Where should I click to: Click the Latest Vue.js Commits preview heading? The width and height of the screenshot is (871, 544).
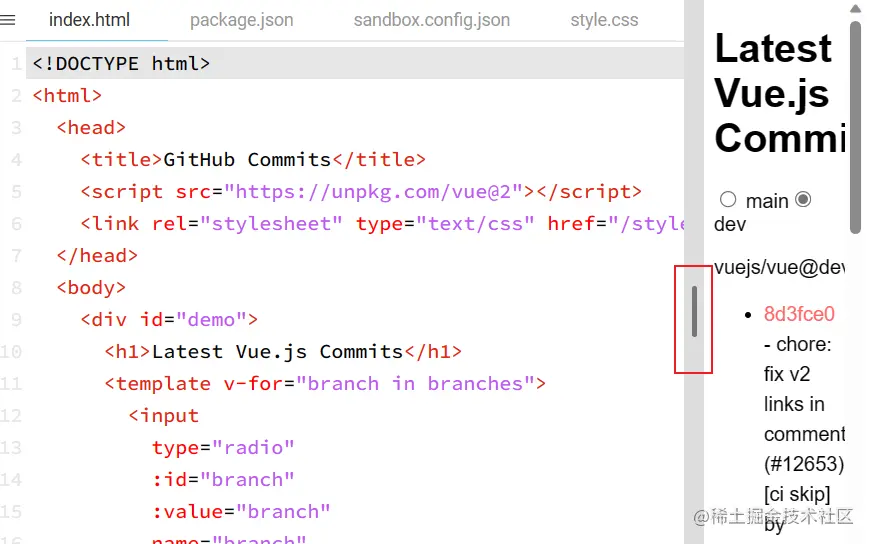pos(780,93)
